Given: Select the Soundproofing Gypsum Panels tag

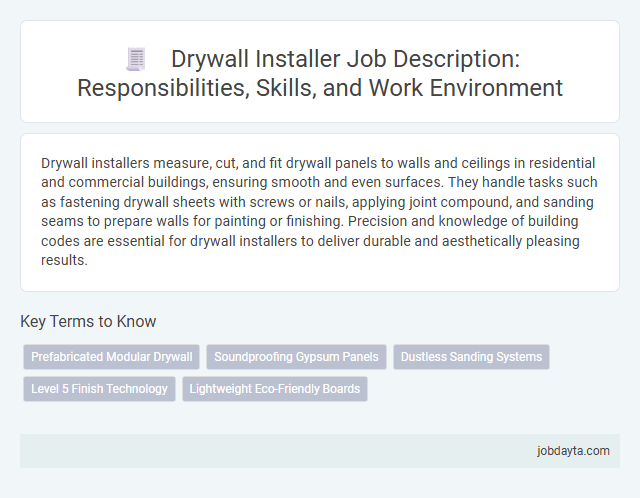Looking at the screenshot, I should pyautogui.click(x=296, y=357).
